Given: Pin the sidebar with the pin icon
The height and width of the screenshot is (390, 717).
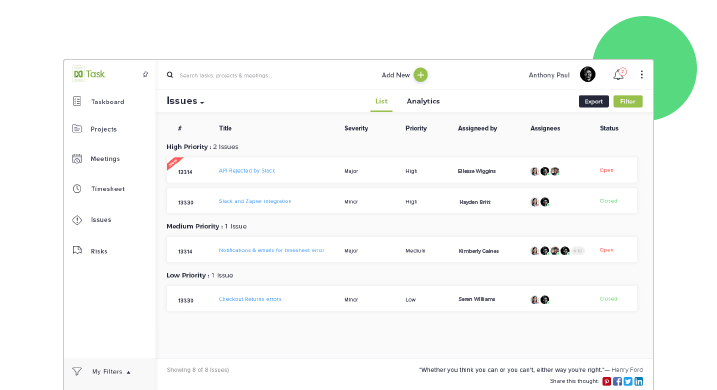Looking at the screenshot, I should pyautogui.click(x=145, y=74).
